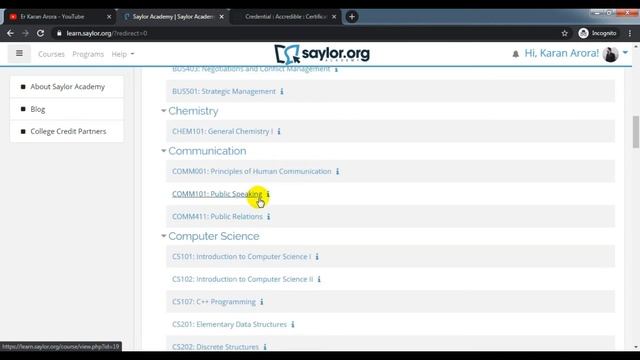Collapse the Communication category
640x360 pixels.
[x=163, y=151]
